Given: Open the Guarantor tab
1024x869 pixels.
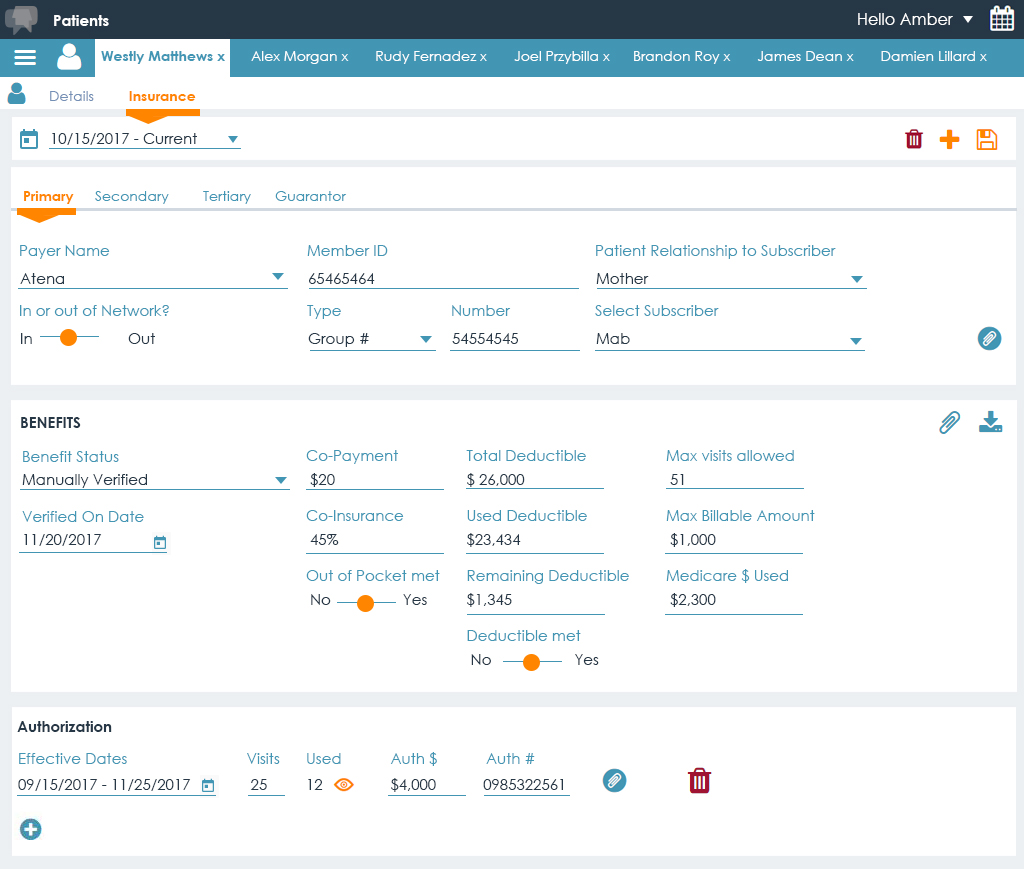Looking at the screenshot, I should pos(310,196).
